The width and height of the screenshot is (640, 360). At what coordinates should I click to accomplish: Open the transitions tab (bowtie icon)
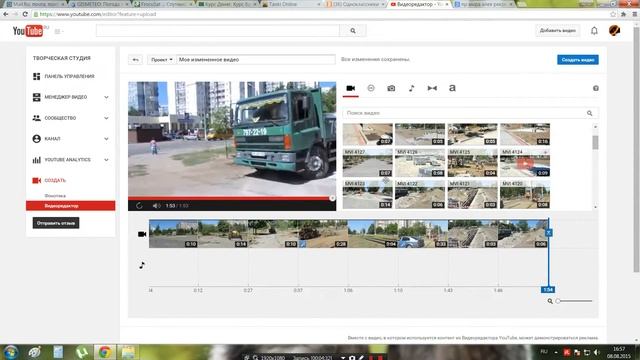point(432,88)
